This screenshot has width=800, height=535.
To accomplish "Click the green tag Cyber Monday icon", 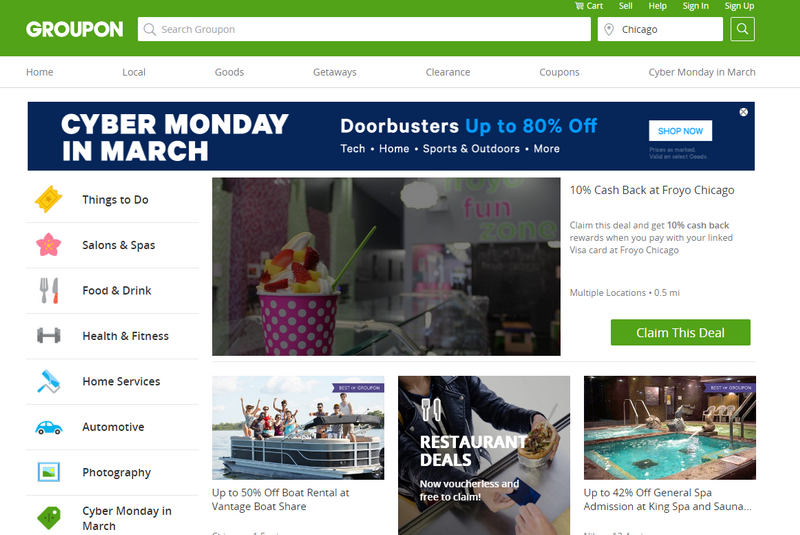I will point(49,518).
